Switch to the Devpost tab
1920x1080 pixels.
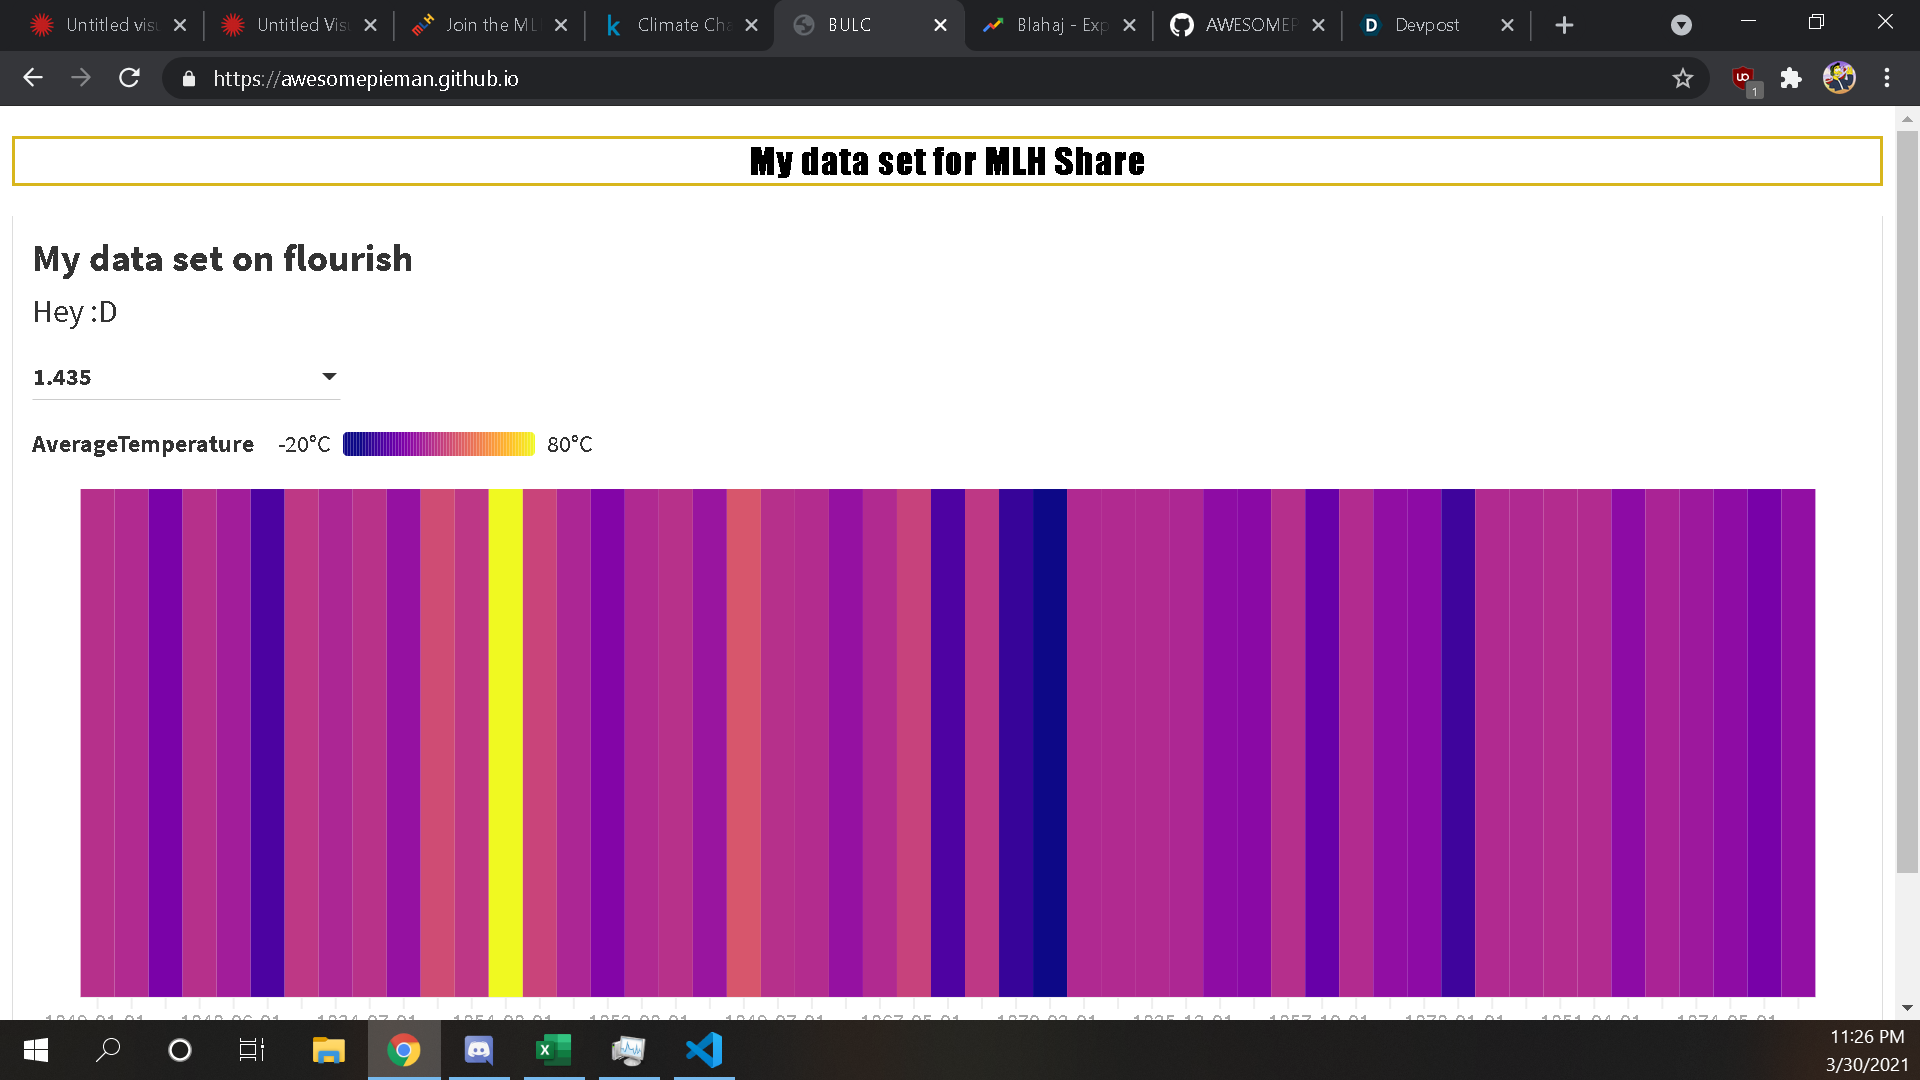click(1427, 25)
